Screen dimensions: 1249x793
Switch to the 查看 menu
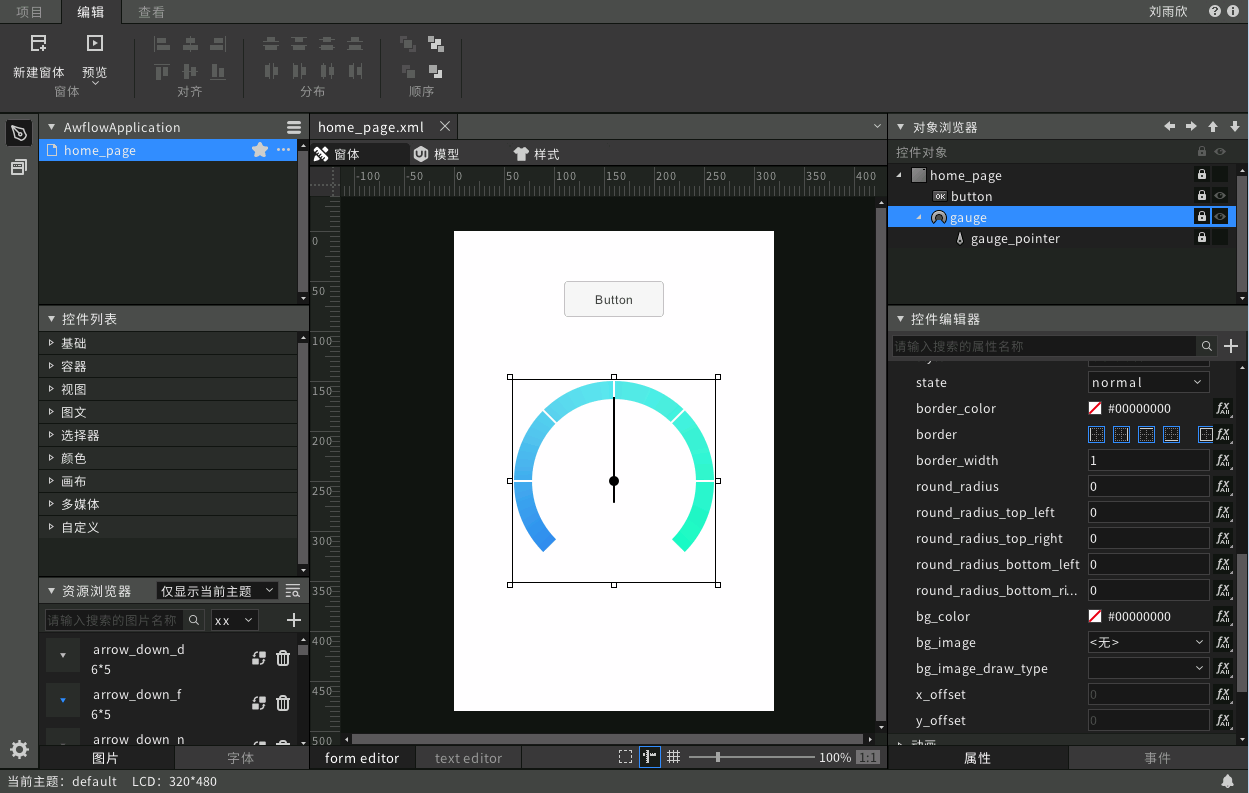150,14
